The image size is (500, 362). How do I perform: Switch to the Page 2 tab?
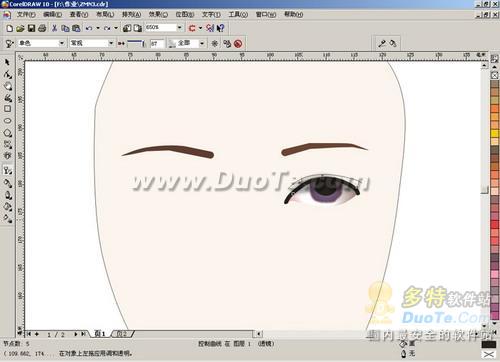point(122,333)
